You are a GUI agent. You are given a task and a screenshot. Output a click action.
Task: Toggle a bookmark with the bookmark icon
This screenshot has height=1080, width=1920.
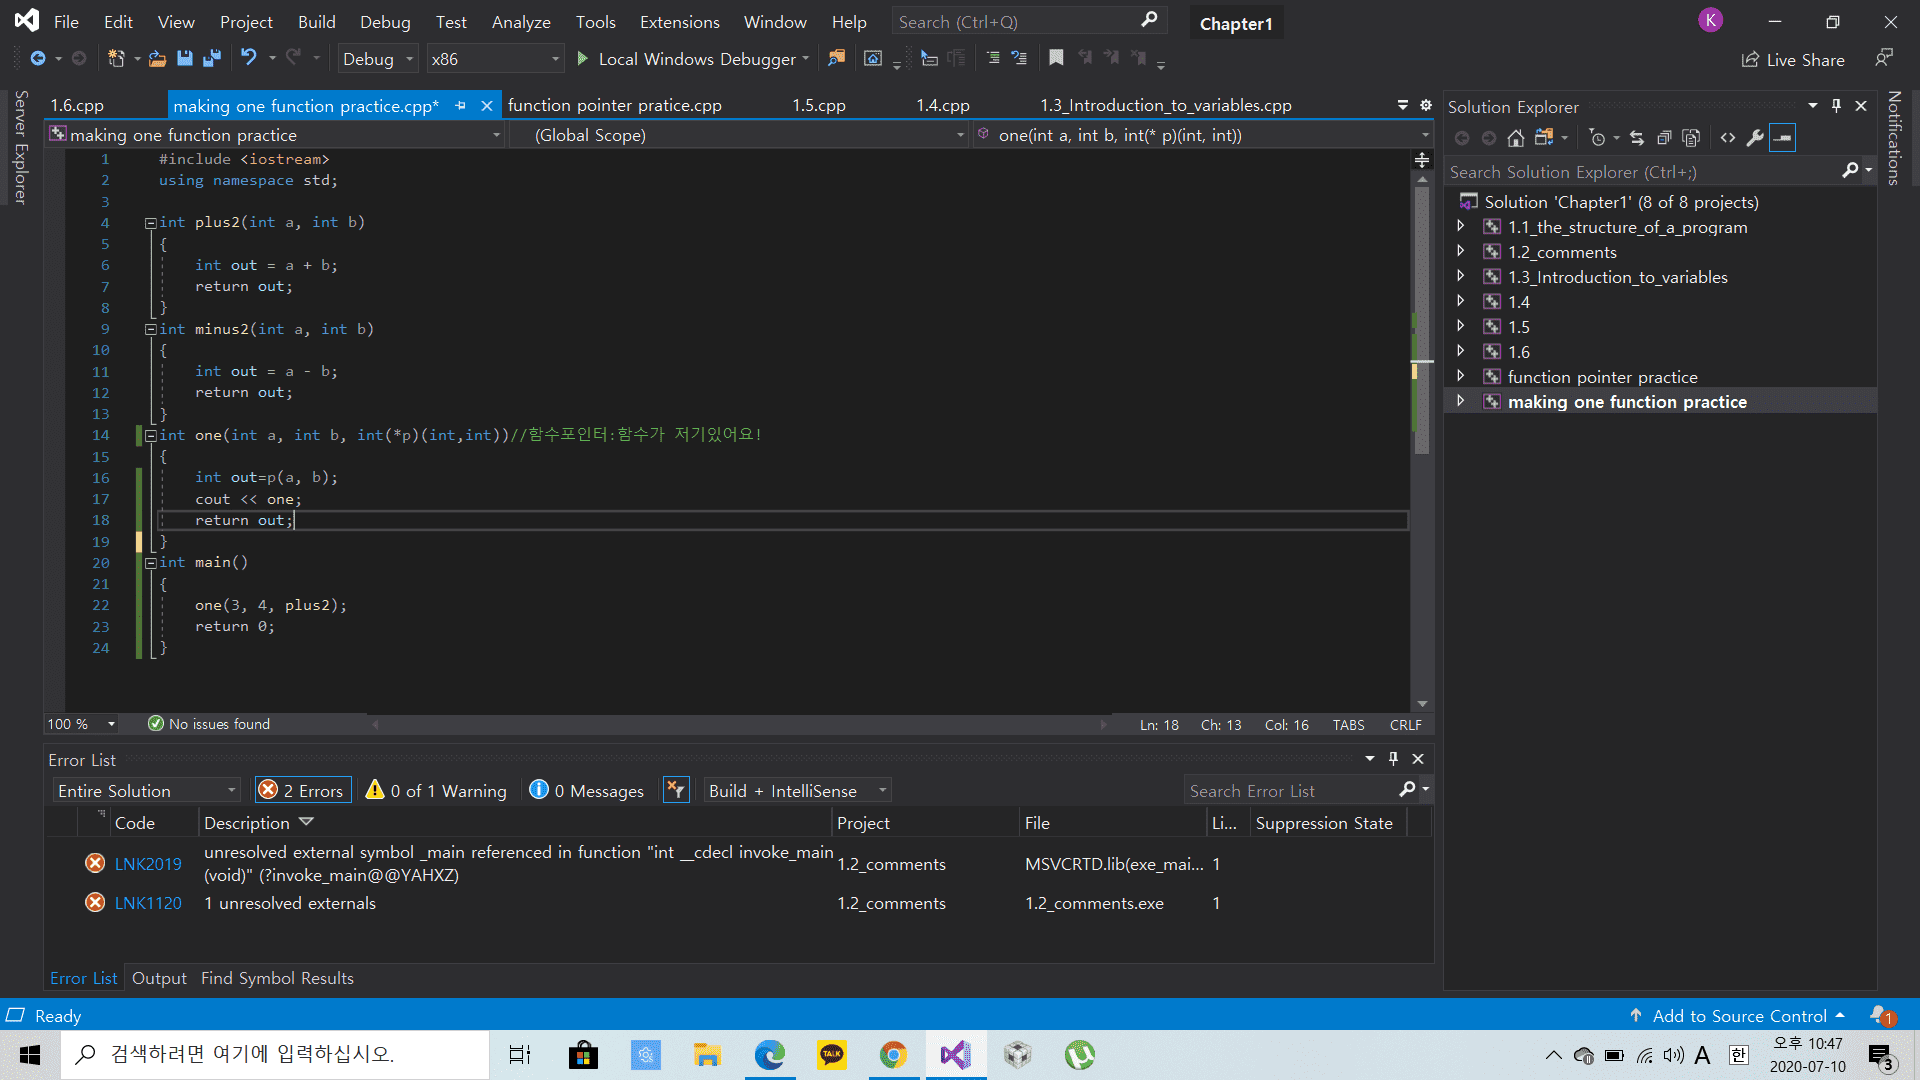(x=1056, y=59)
